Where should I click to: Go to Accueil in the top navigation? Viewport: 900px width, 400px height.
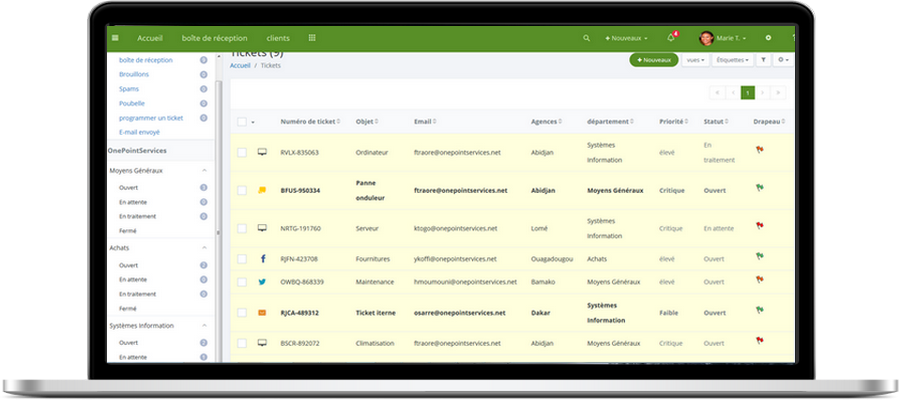point(150,38)
